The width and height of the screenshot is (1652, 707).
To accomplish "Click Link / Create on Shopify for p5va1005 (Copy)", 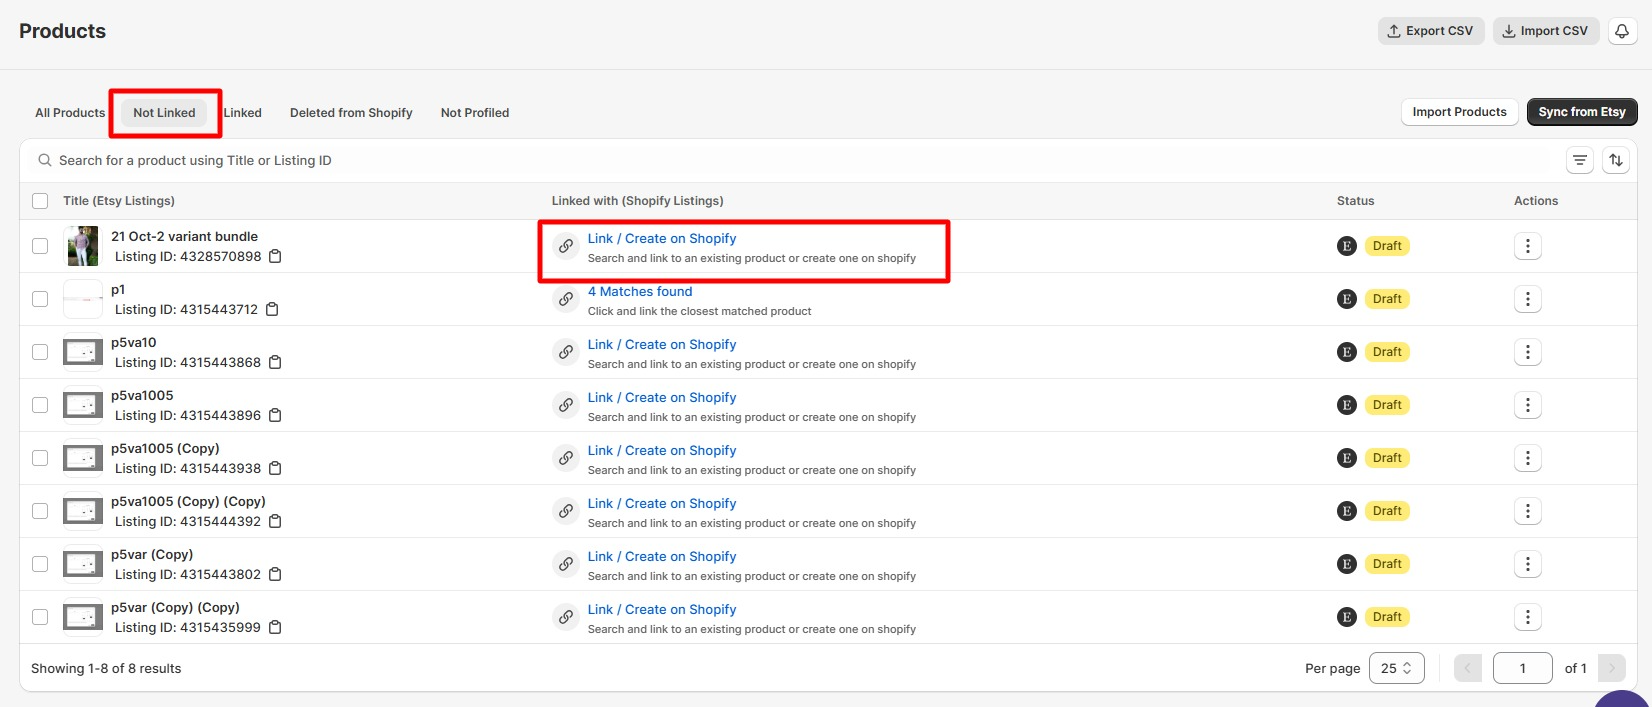I will click(662, 451).
